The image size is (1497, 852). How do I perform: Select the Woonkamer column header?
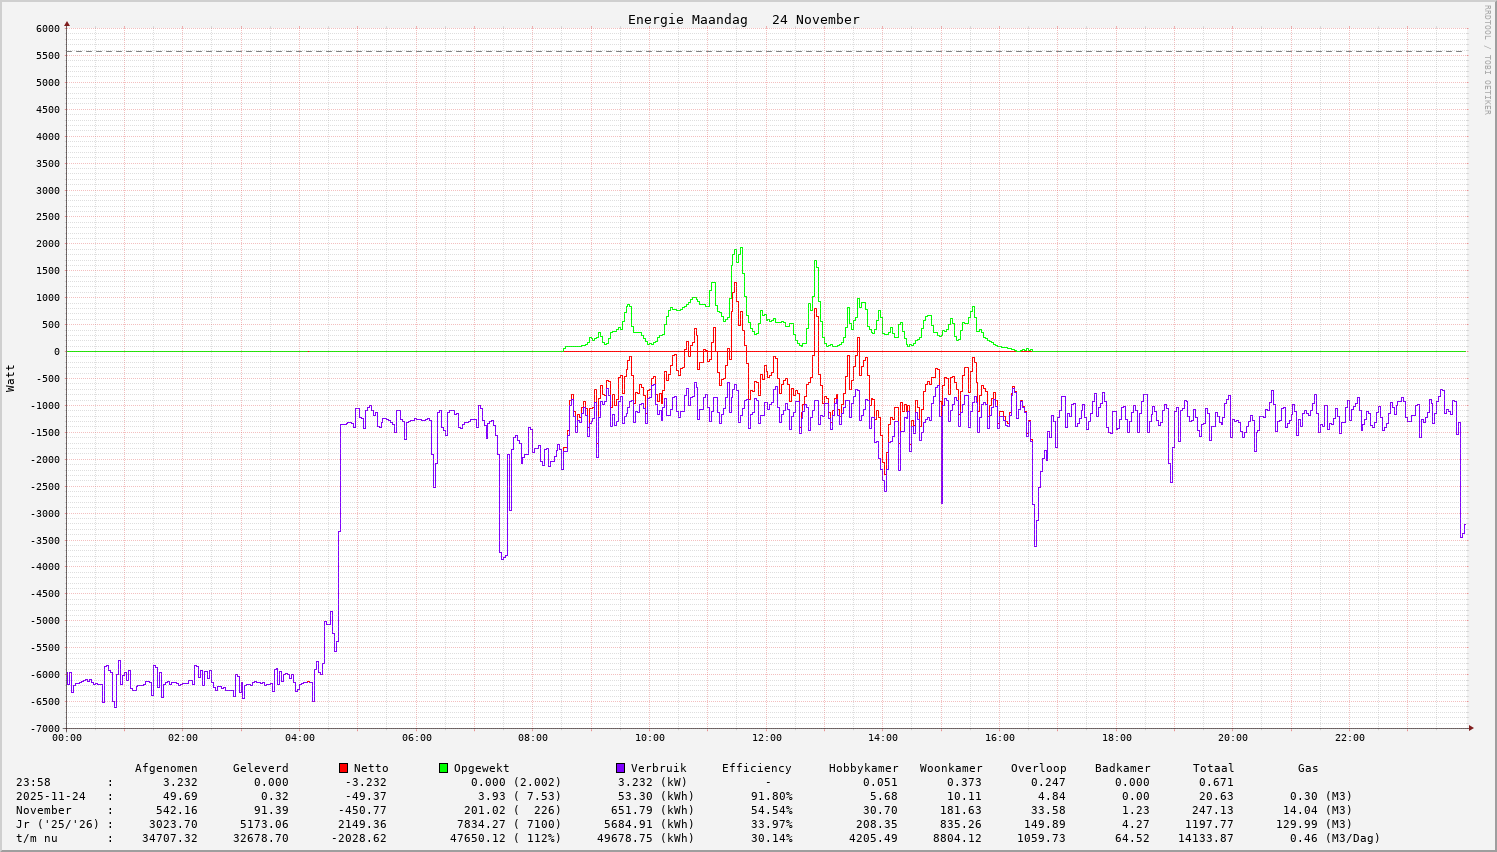[950, 768]
